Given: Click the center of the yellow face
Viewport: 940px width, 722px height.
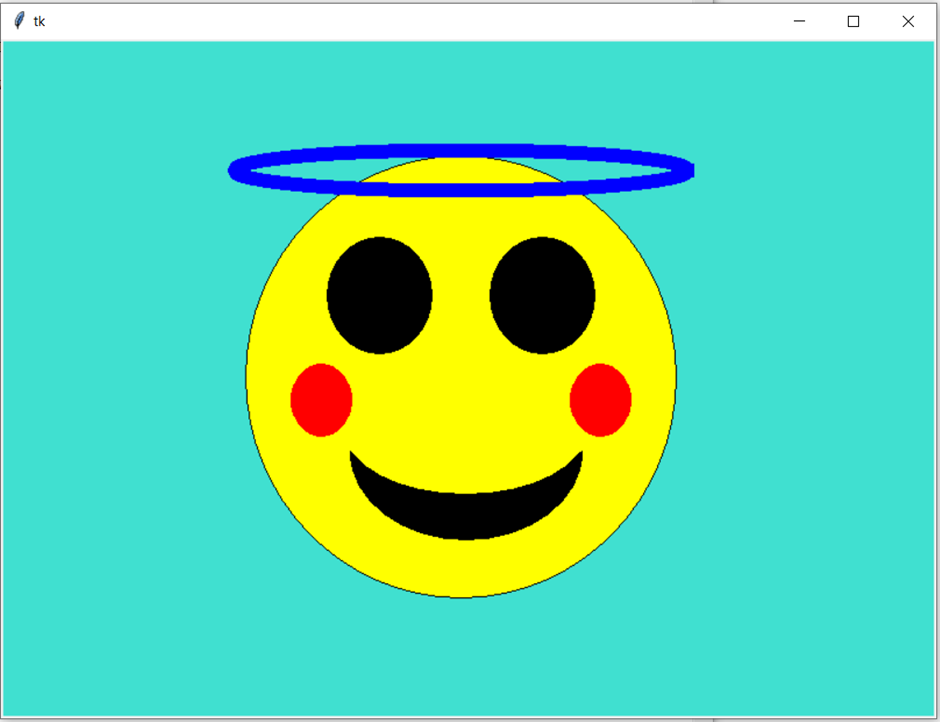Looking at the screenshot, I should [460, 380].
